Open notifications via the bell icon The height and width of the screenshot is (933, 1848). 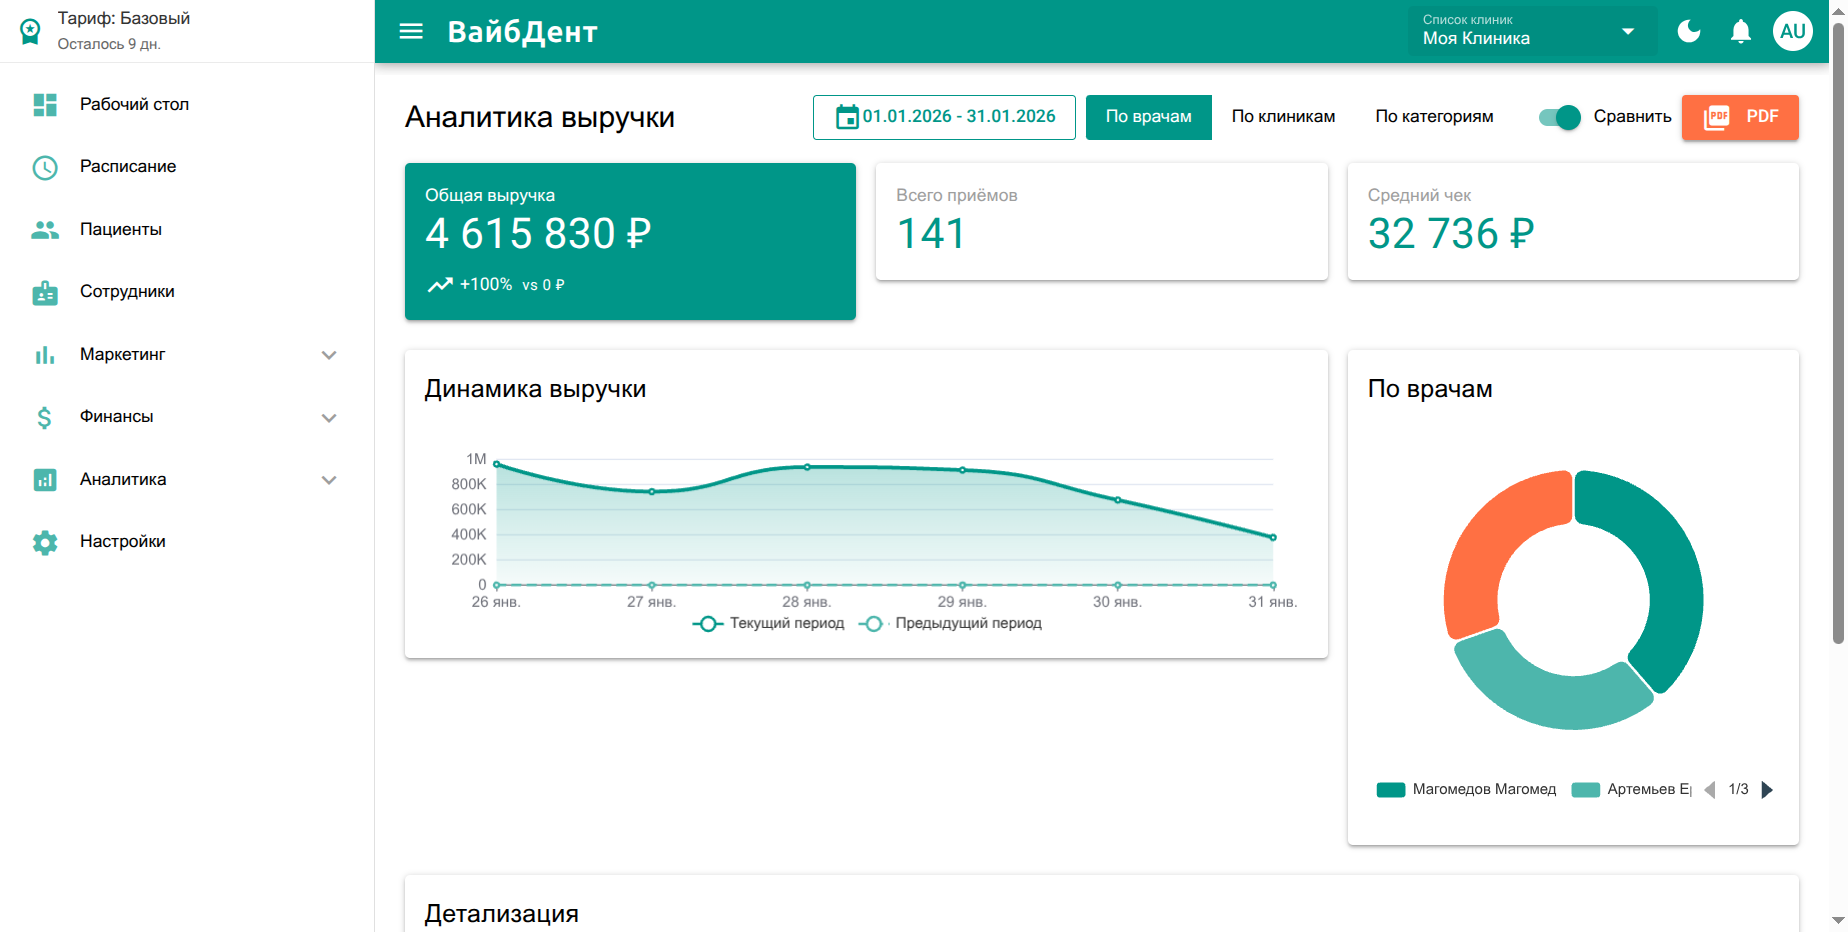[x=1740, y=31]
